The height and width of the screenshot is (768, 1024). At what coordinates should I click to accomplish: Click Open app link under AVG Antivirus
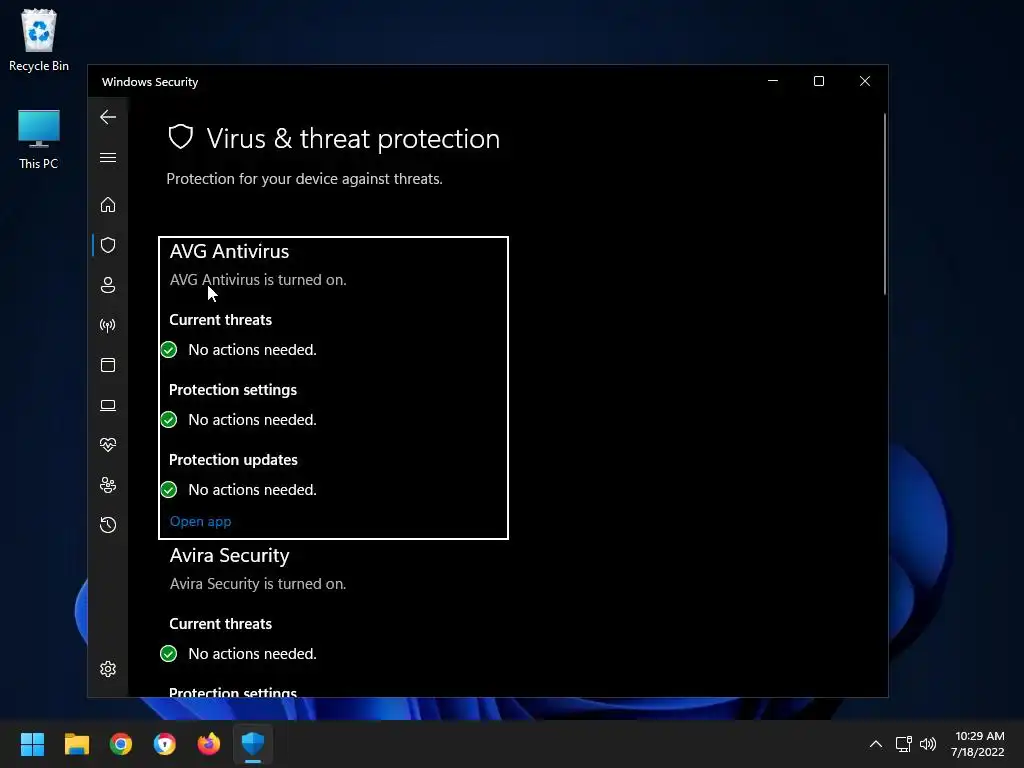(200, 522)
